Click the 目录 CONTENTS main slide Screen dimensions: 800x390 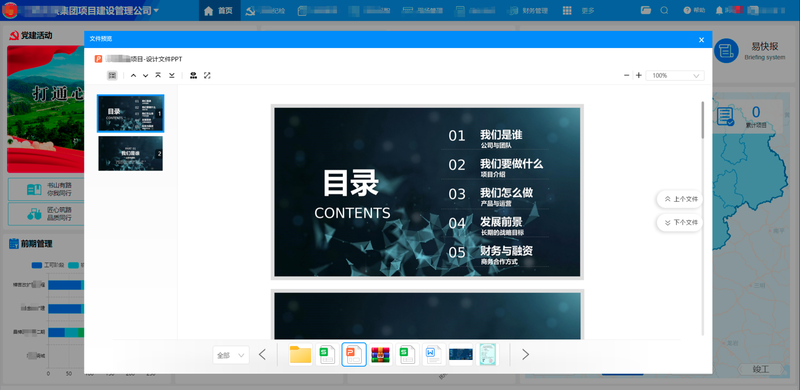pyautogui.click(x=427, y=192)
